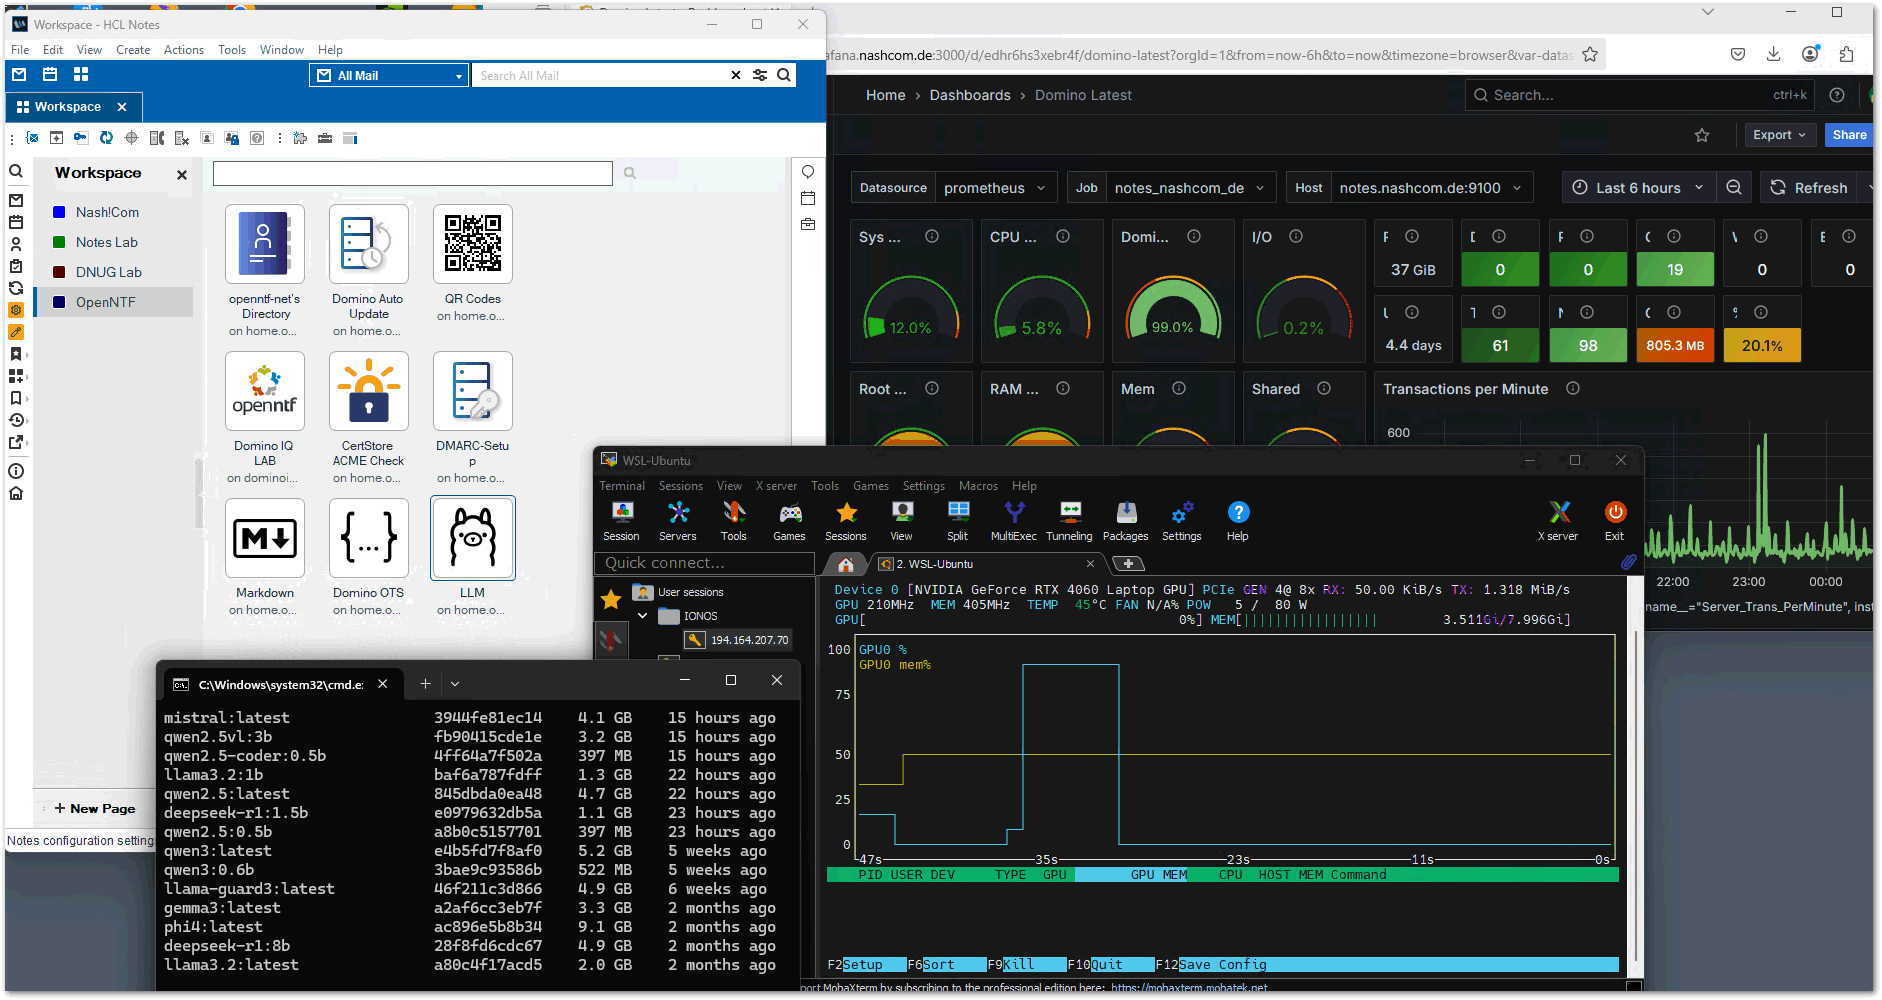1882x1000 pixels.
Task: Select the CertStore ACME Check icon
Action: pyautogui.click(x=368, y=391)
